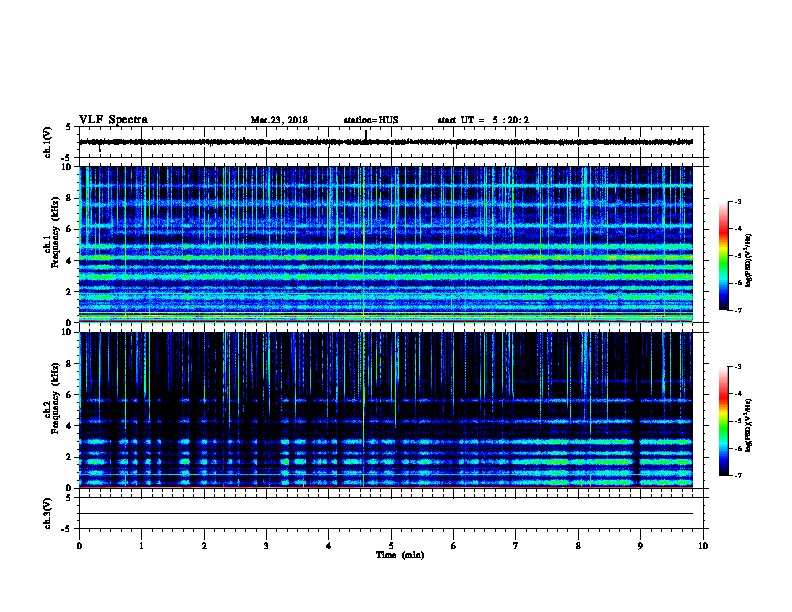The width and height of the screenshot is (792, 612).
Task: Click the flat ch.3 voltage trace line
Action: [386, 514]
